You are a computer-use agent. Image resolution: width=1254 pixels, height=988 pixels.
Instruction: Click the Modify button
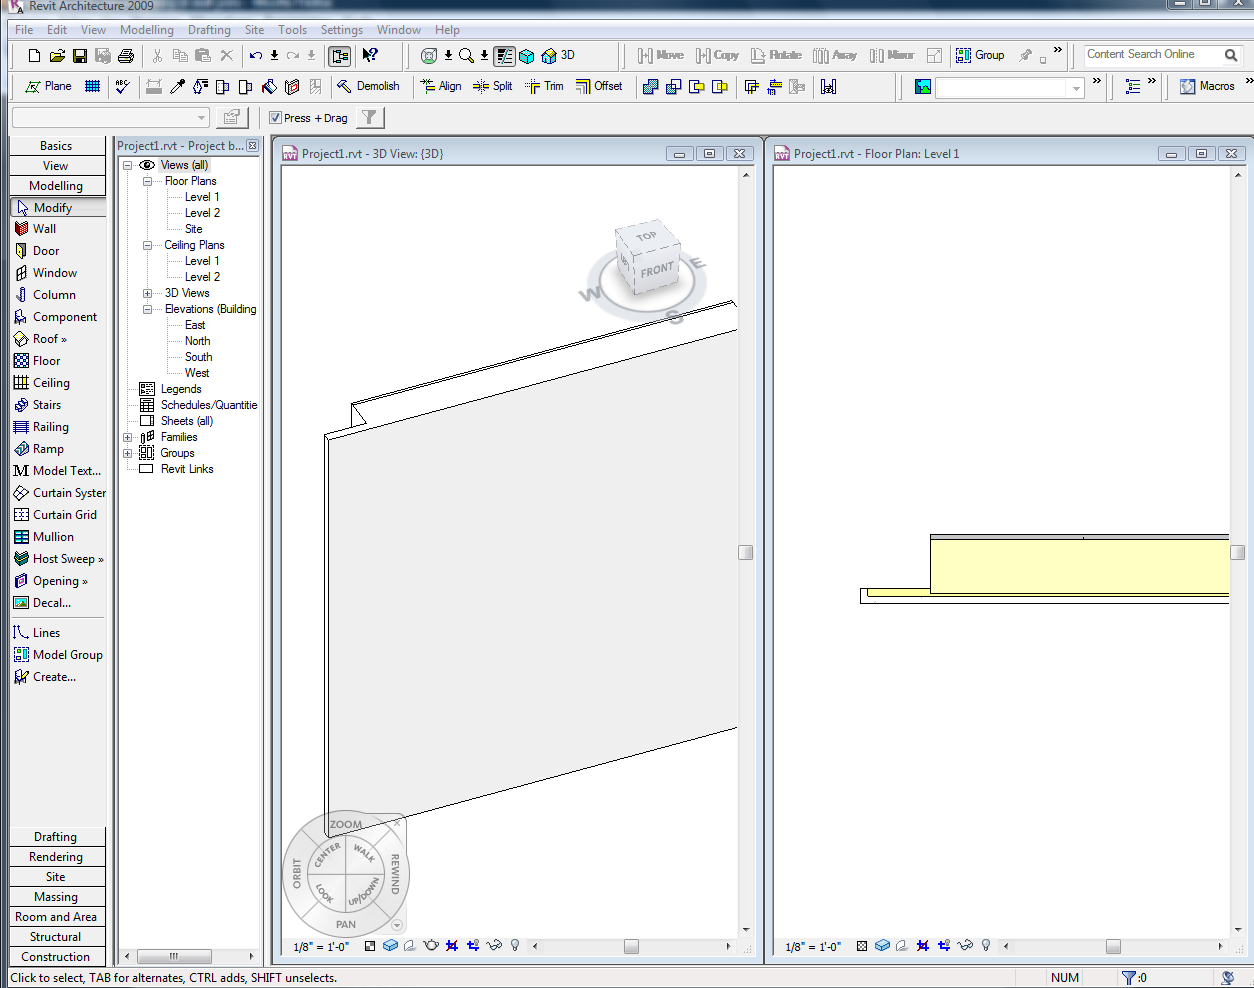pyautogui.click(x=52, y=208)
